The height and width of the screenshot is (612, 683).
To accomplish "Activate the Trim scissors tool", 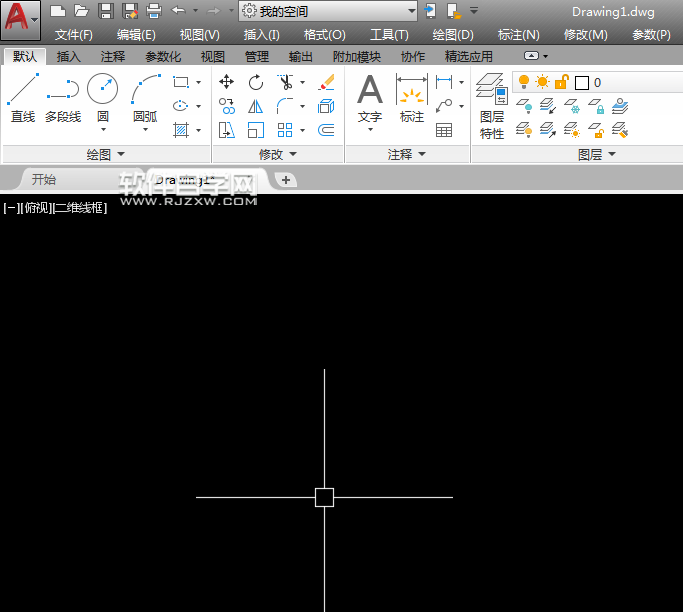I will click(x=285, y=82).
